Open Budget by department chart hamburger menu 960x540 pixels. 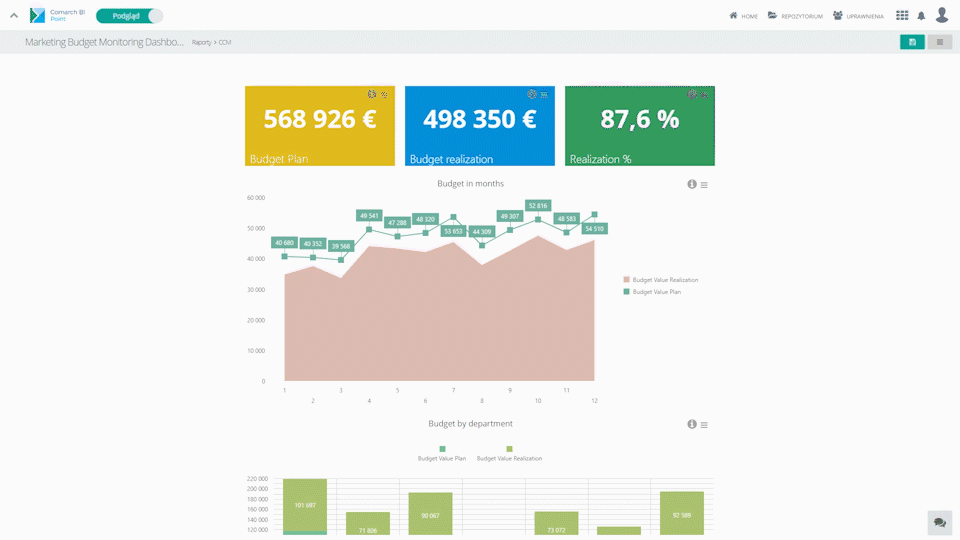(704, 425)
